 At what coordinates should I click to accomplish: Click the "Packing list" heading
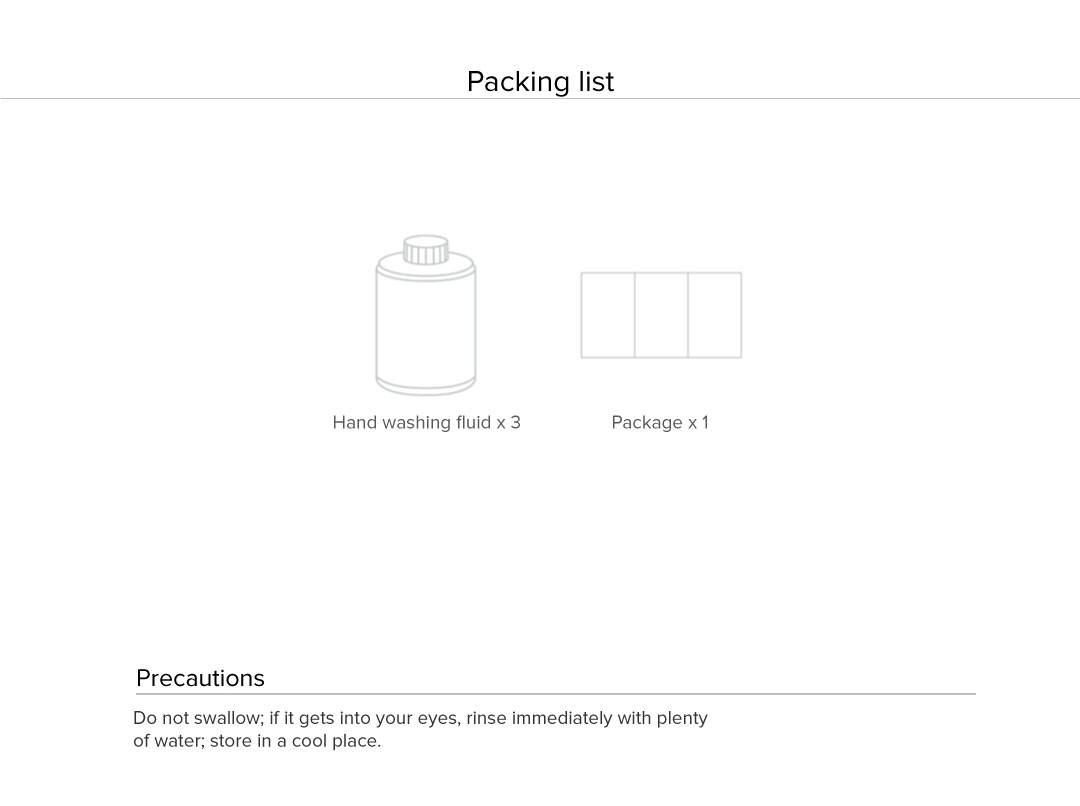pyautogui.click(x=540, y=82)
